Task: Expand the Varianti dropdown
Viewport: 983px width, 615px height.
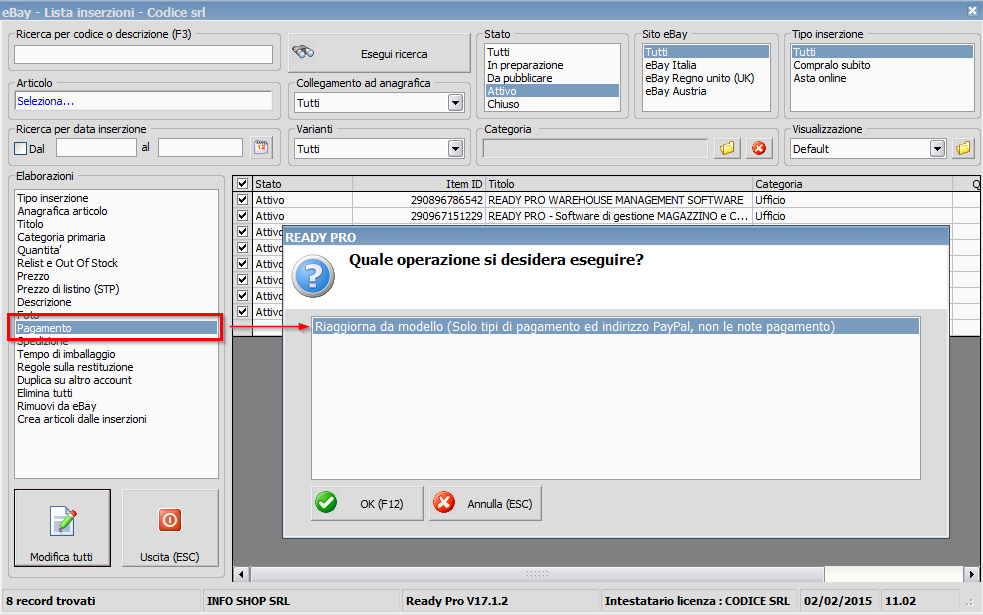Action: 456,149
